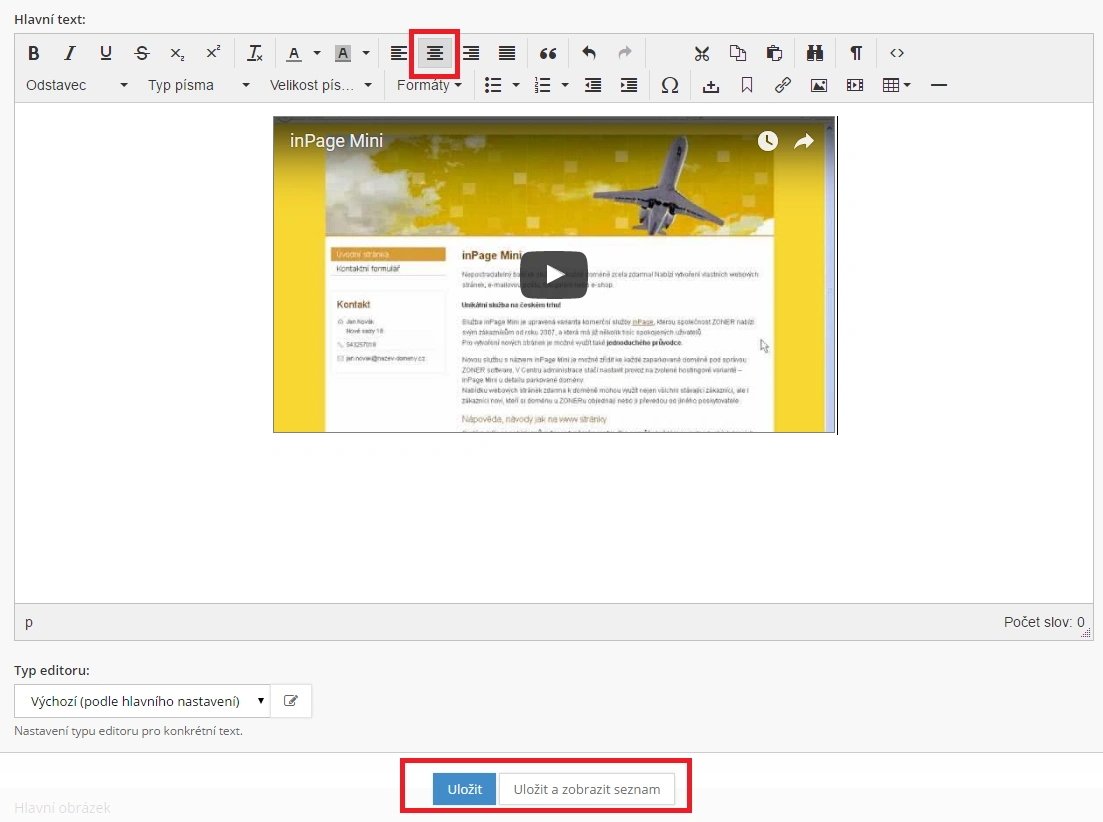This screenshot has height=822, width=1103.
Task: Decrease paragraph indent
Action: [593, 85]
